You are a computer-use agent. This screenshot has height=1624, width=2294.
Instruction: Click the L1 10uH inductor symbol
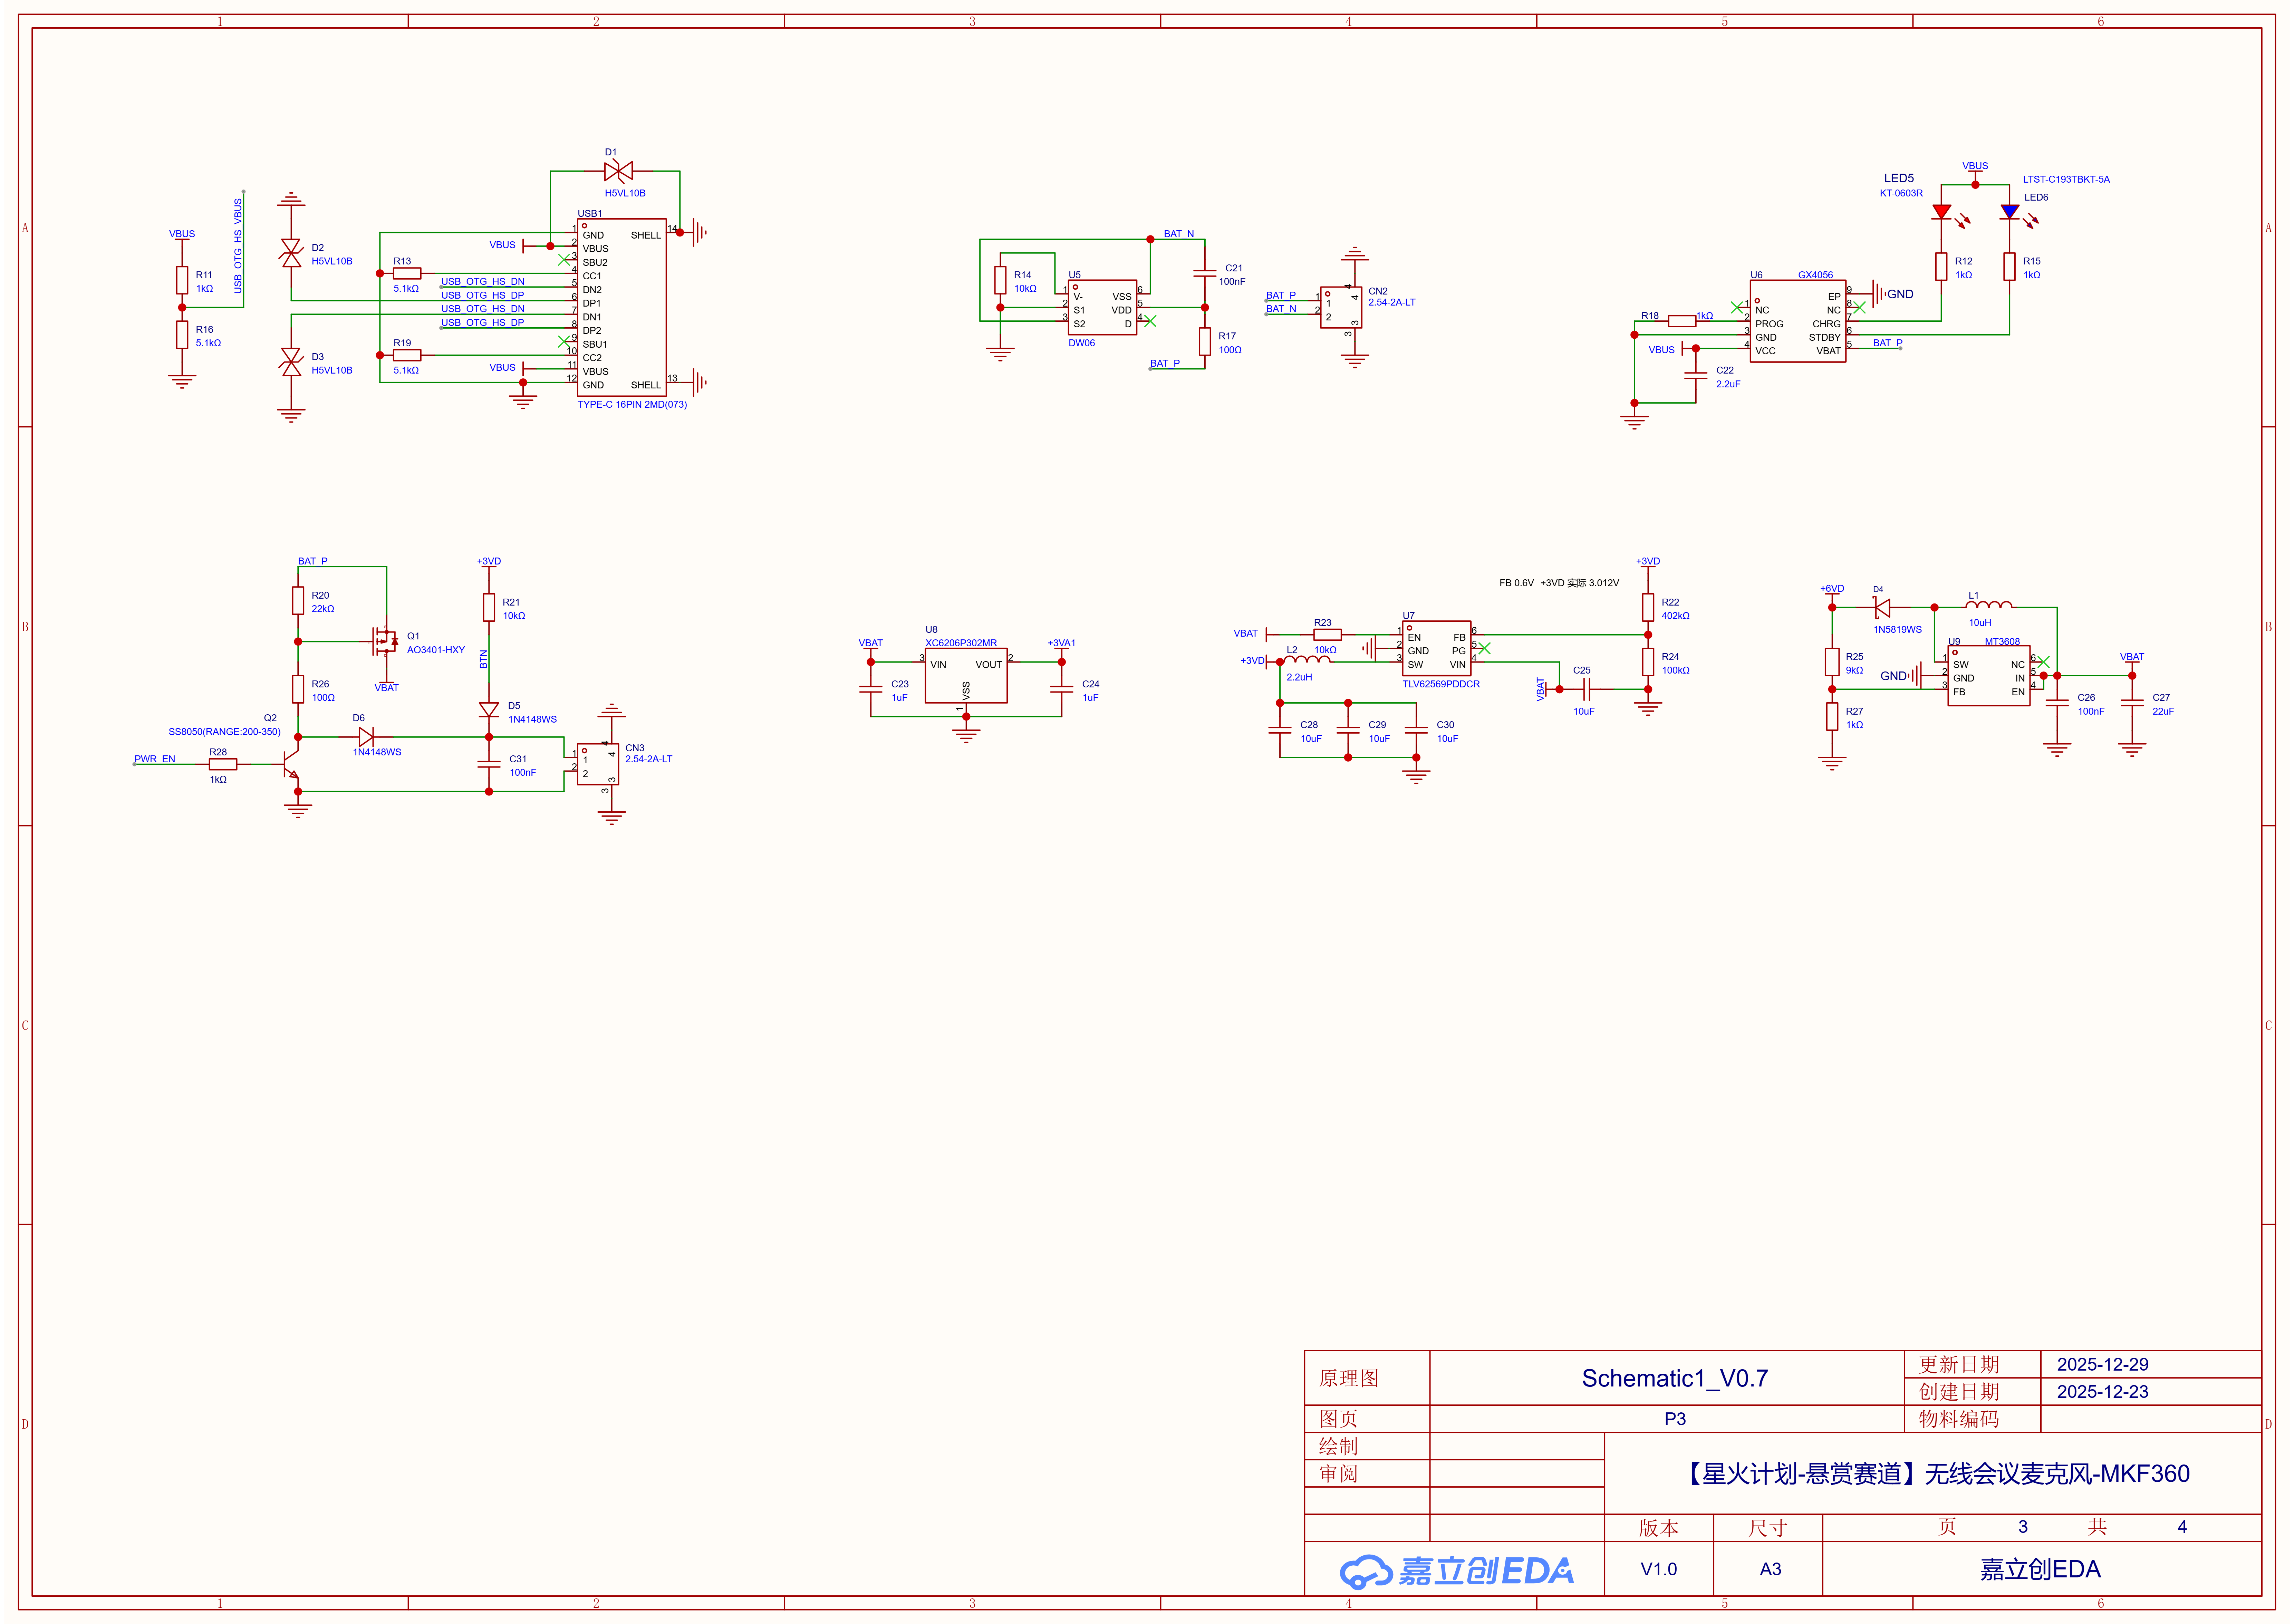tap(1989, 604)
